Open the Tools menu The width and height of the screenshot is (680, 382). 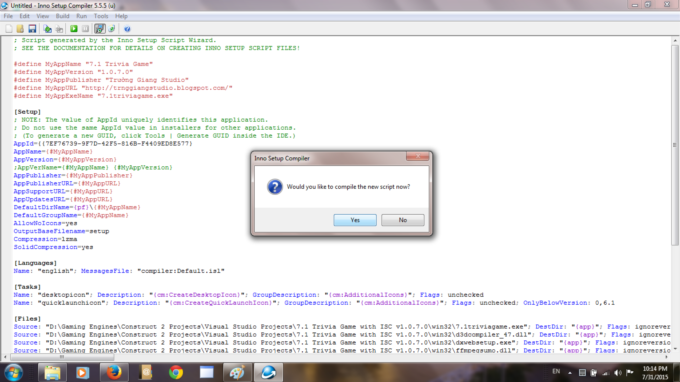pos(101,16)
